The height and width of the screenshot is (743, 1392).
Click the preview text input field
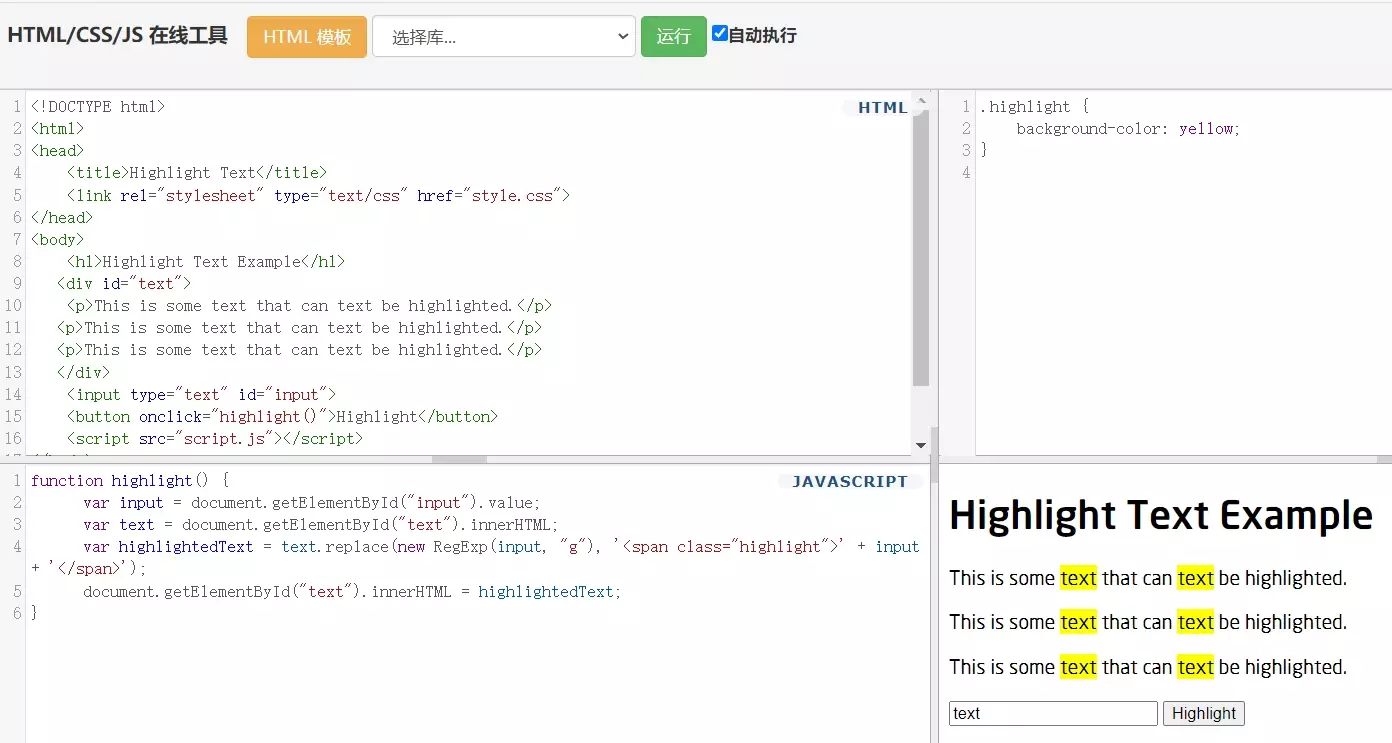click(1053, 713)
